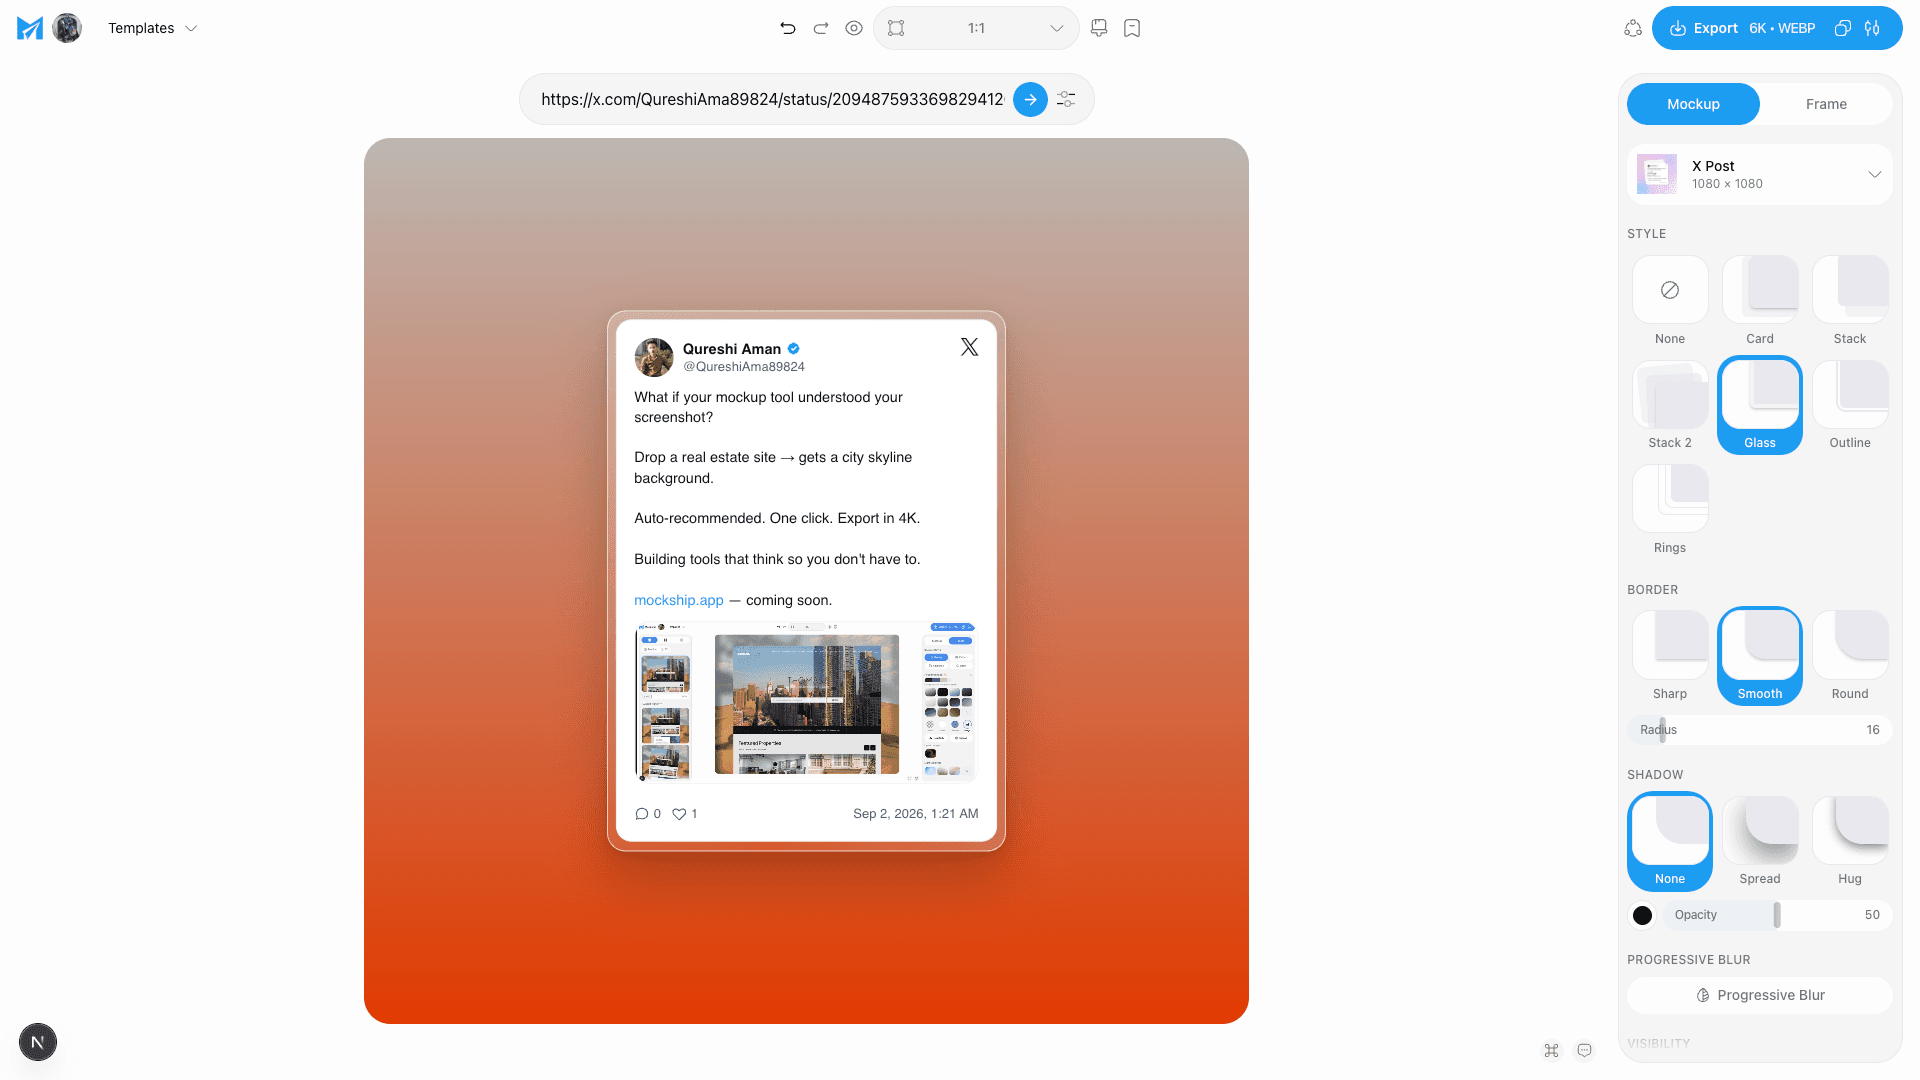
Task: Select the Stack 2 style
Action: pos(1670,405)
